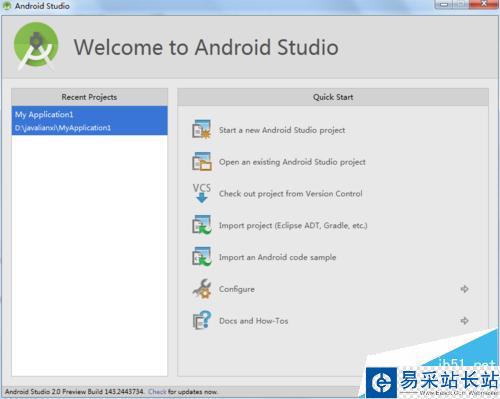Click the Configure wrench-and-gear icon
The width and height of the screenshot is (500, 399).
pyautogui.click(x=202, y=288)
